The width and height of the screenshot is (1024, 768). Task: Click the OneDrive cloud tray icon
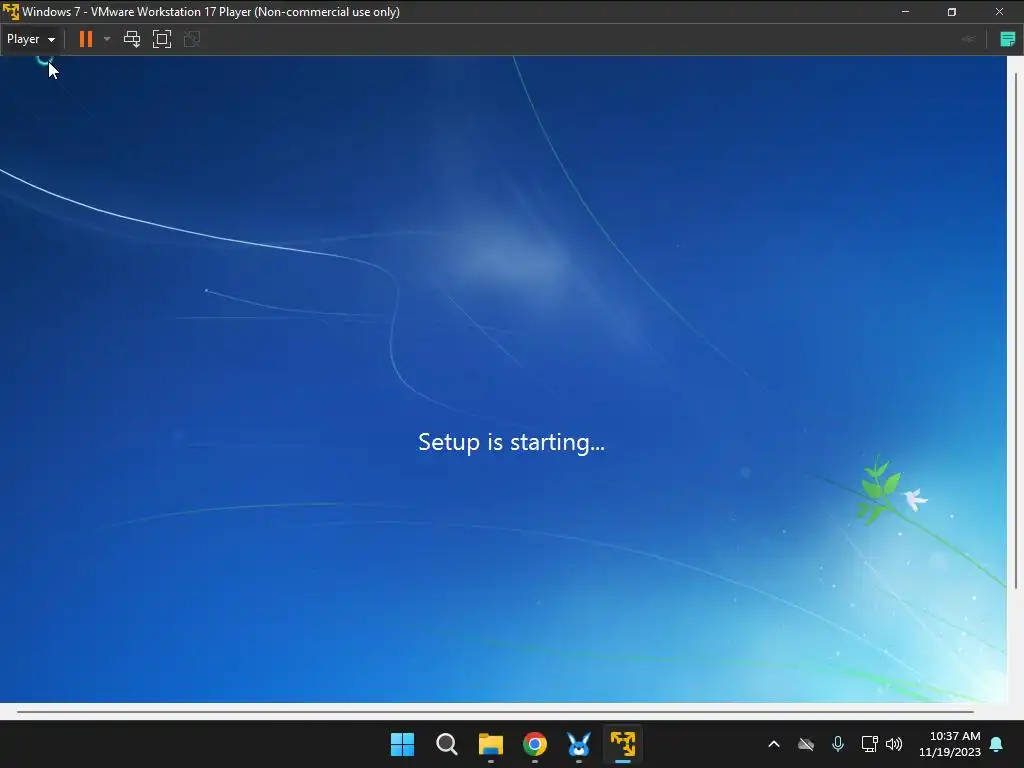tap(806, 744)
